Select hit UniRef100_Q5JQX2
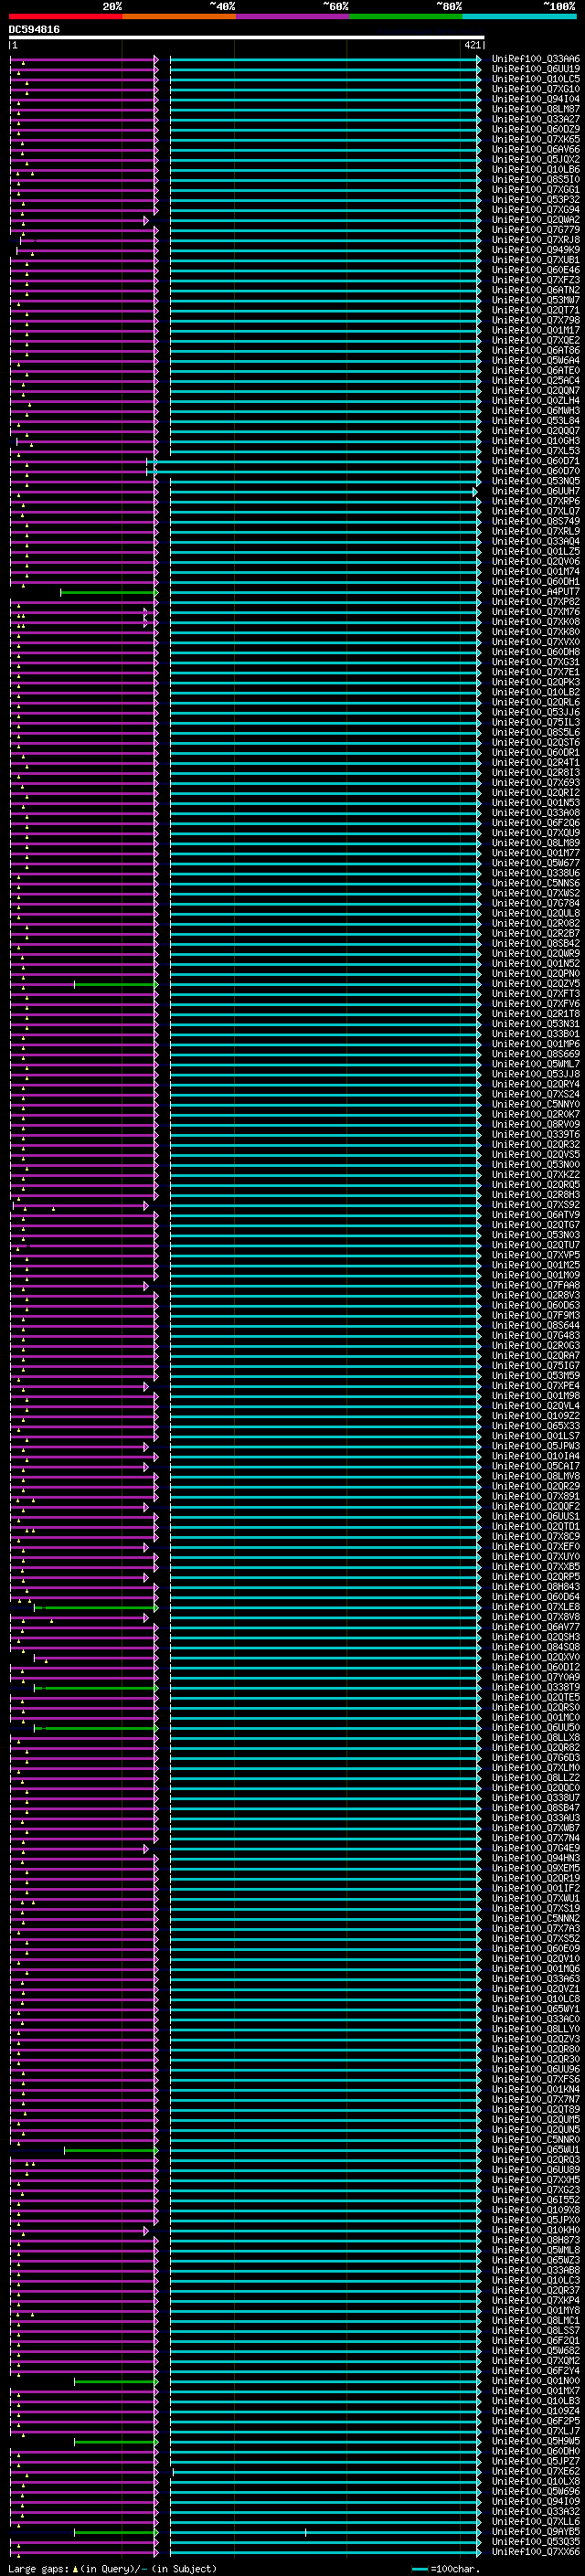Image resolution: width=585 pixels, height=2576 pixels. [x=536, y=159]
